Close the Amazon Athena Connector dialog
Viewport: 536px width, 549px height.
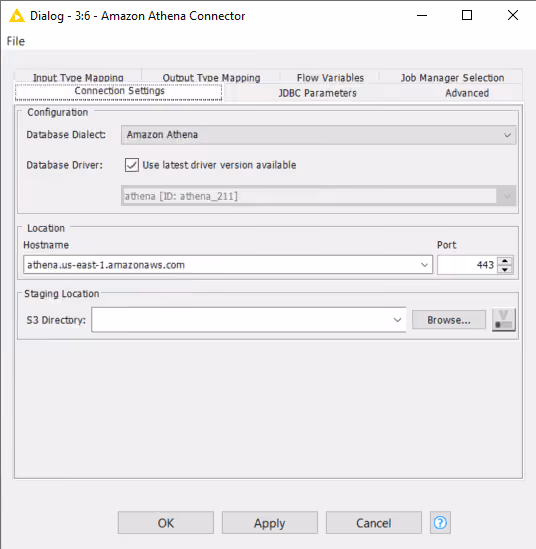coord(513,15)
